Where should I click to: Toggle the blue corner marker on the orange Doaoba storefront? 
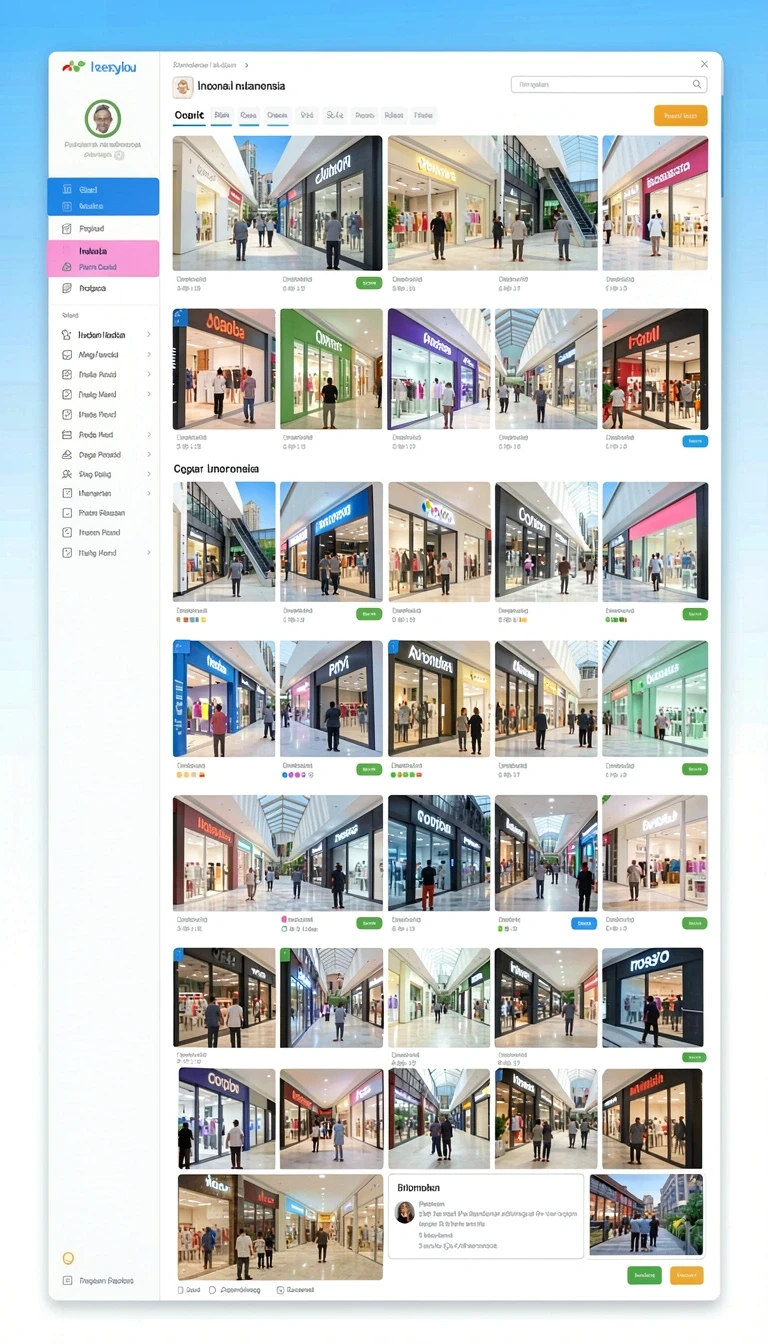(x=179, y=315)
